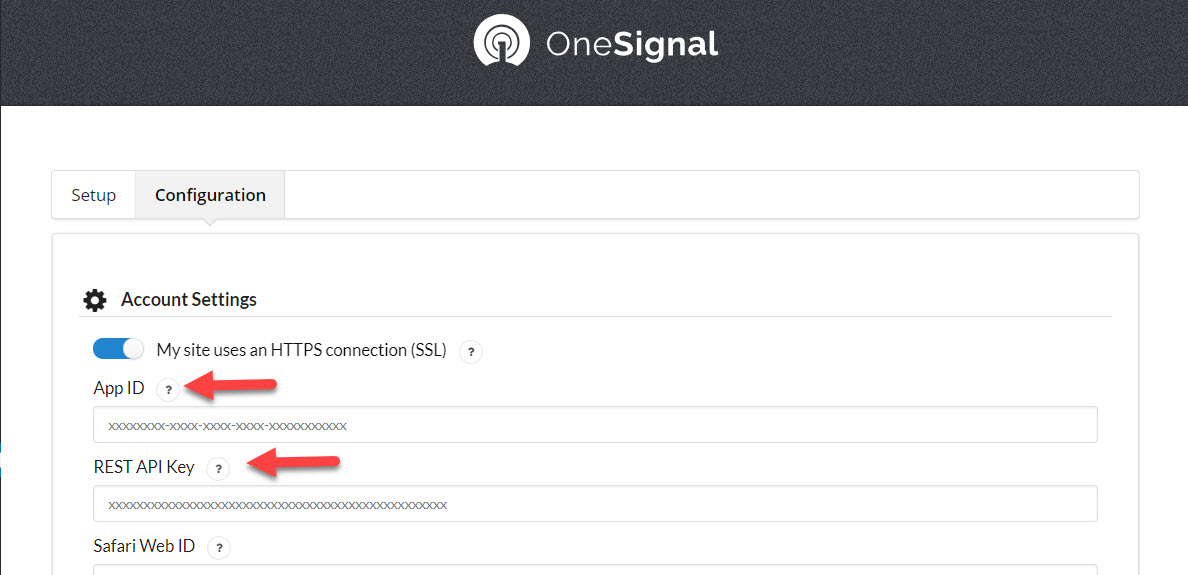Click the OneSignal wordmark text in header

632,44
